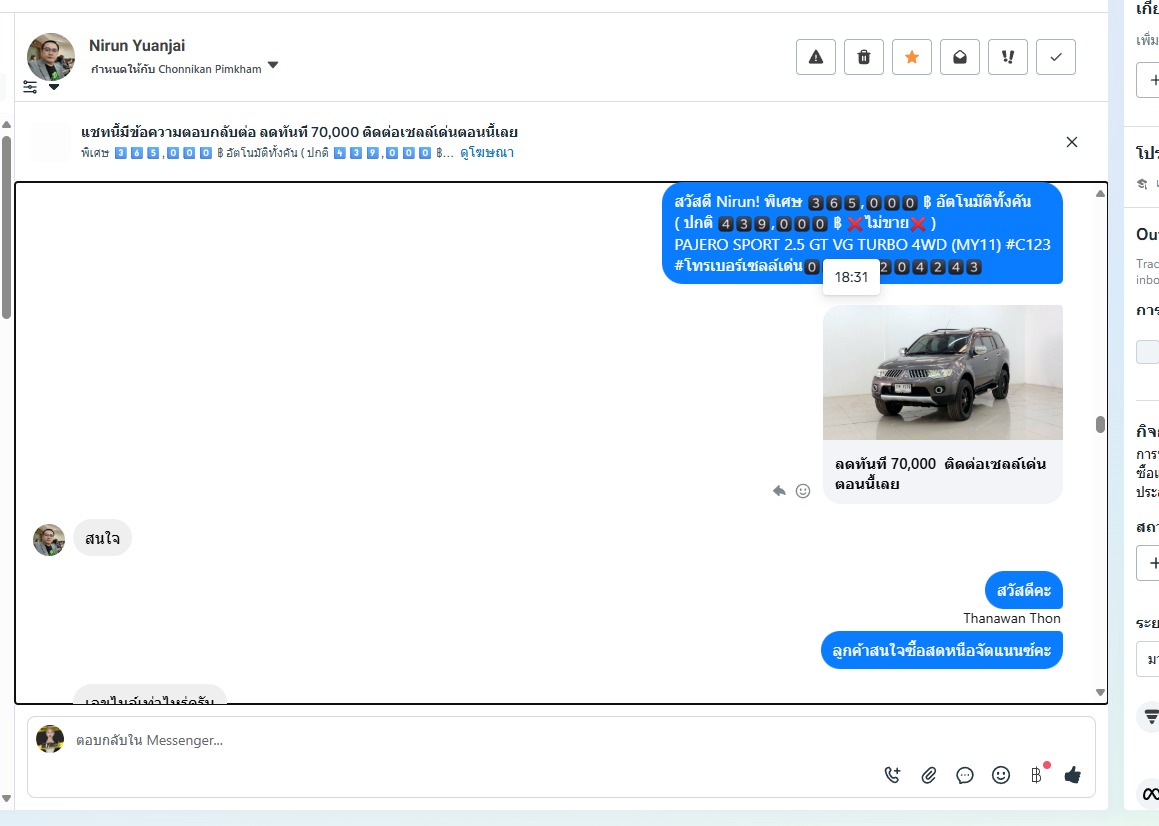The width and height of the screenshot is (1159, 826).
Task: Open saved replies speech bubble icon
Action: click(965, 775)
